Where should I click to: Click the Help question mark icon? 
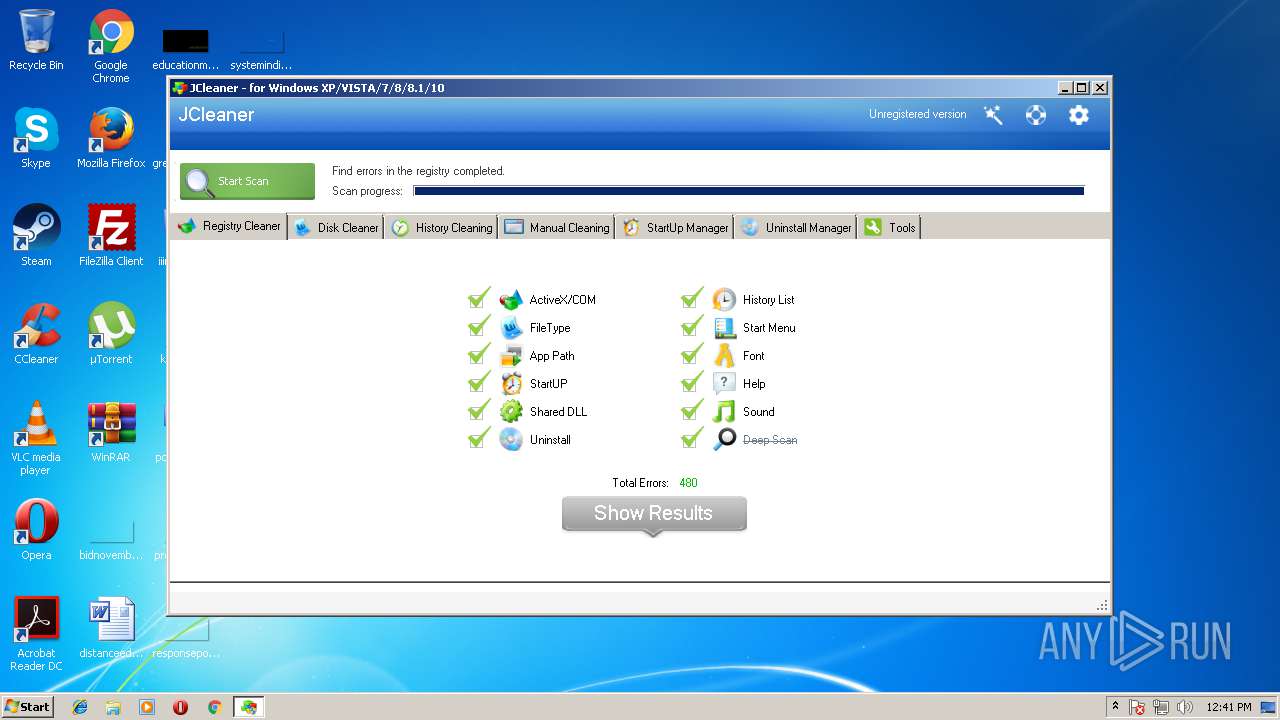tap(724, 384)
